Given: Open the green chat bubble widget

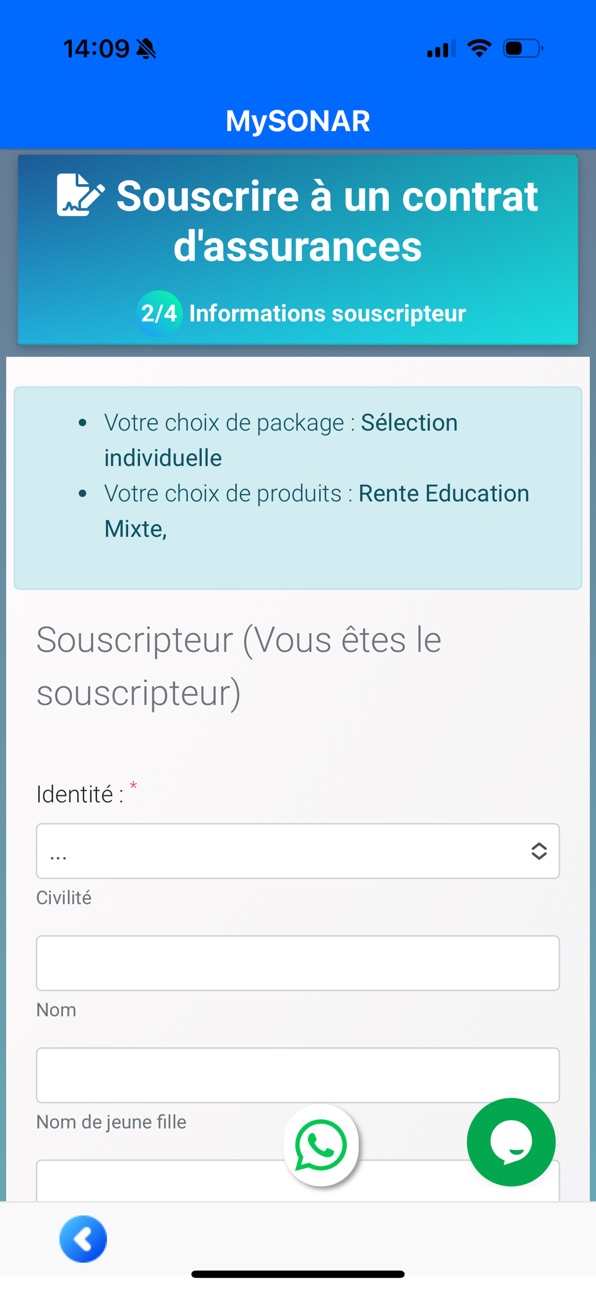Looking at the screenshot, I should pos(511,1142).
